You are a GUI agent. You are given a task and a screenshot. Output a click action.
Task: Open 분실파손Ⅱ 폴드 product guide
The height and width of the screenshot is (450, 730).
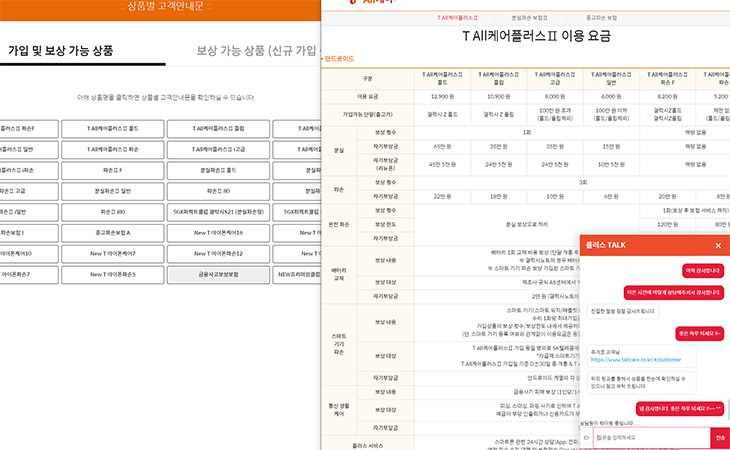pyautogui.click(x=218, y=170)
